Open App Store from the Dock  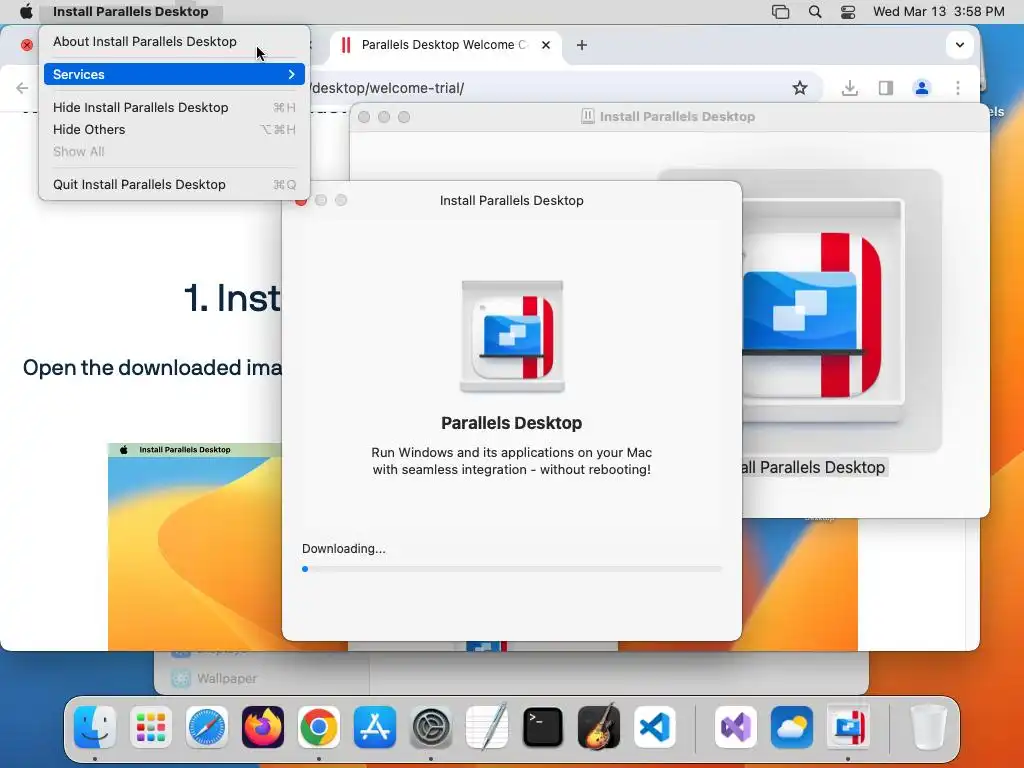(375, 727)
